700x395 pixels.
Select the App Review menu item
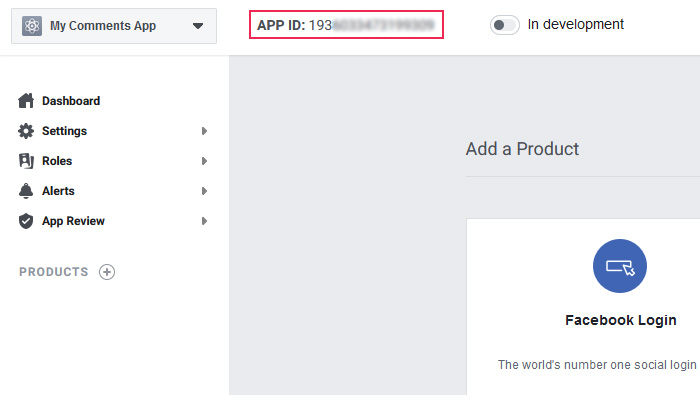coord(73,221)
